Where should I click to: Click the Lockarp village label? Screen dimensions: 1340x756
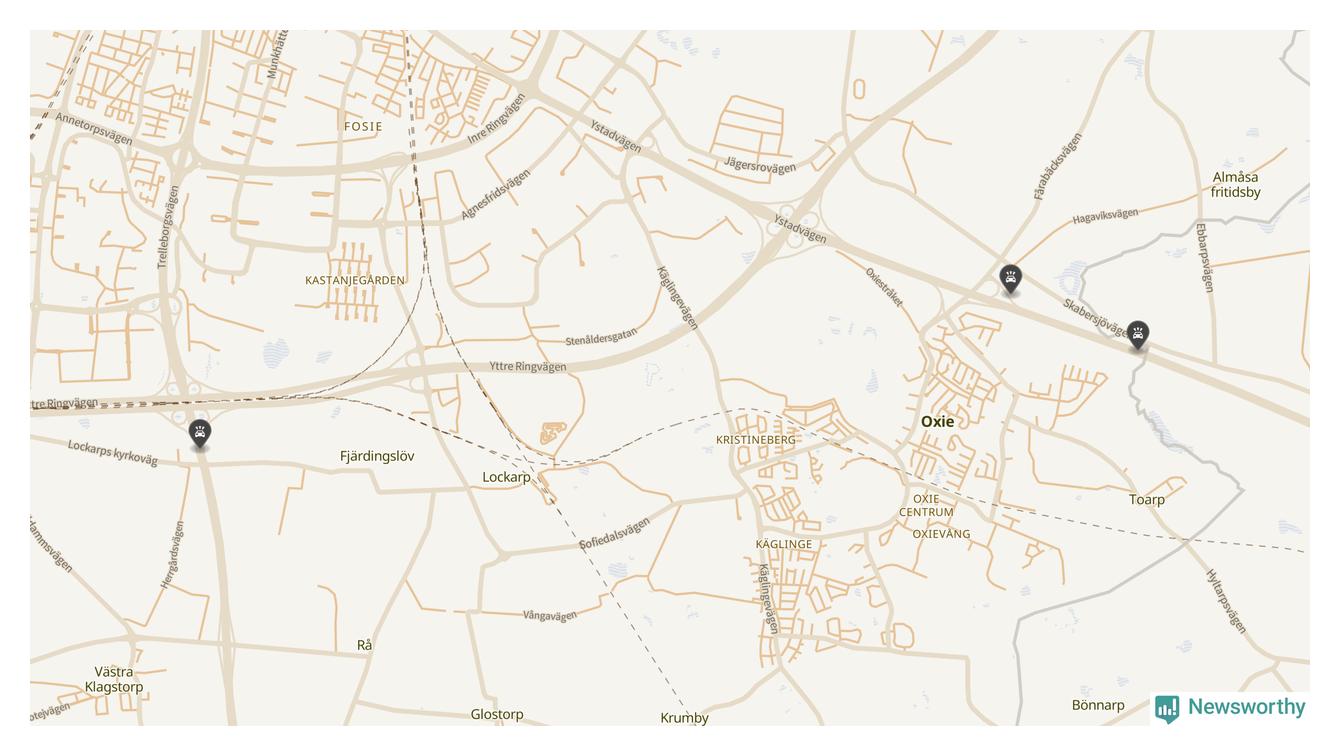coord(507,478)
